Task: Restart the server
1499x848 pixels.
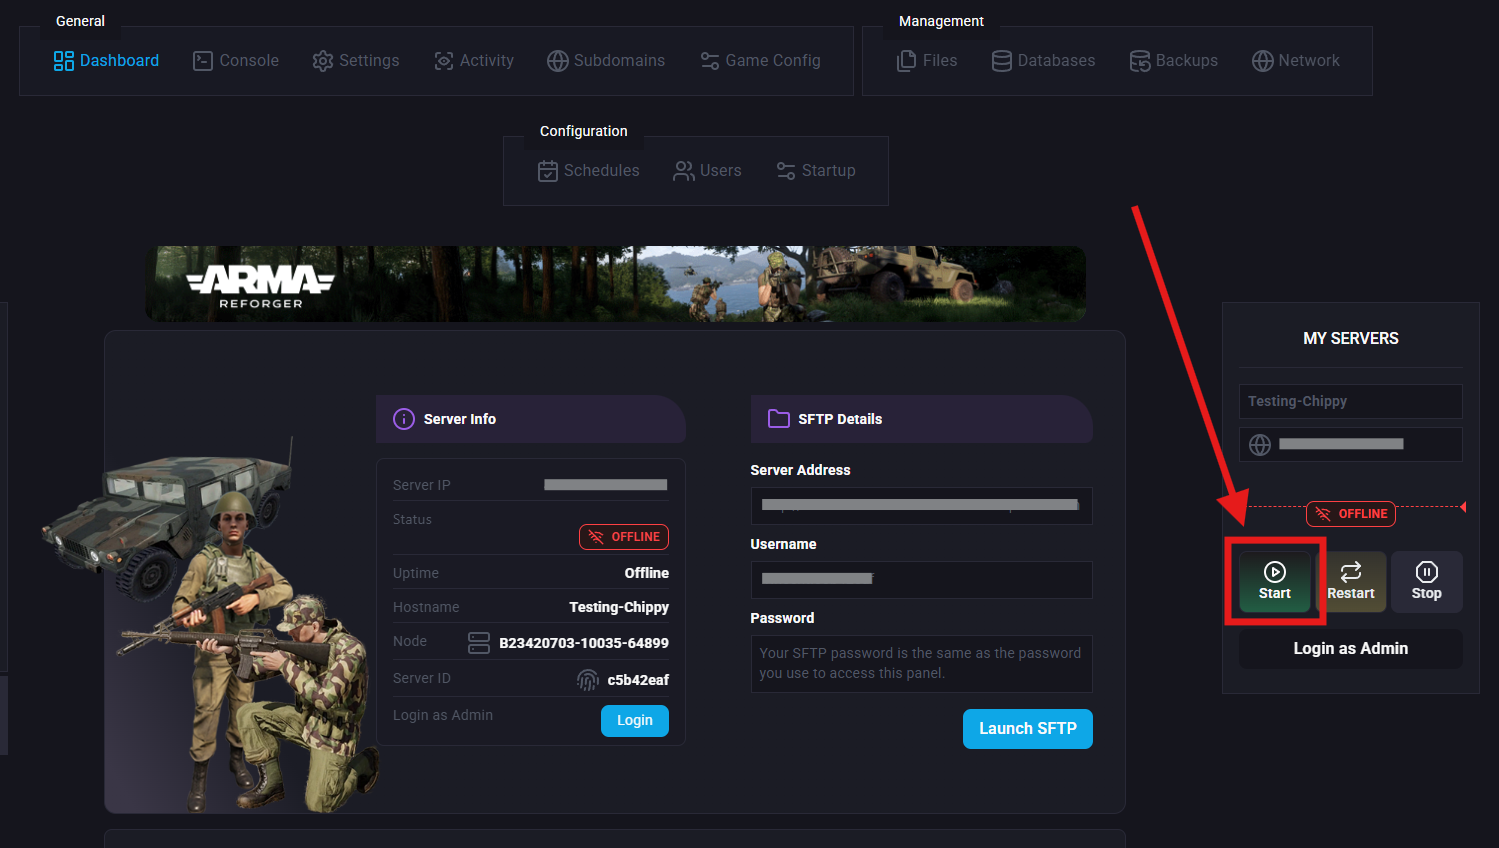Action: point(1351,582)
